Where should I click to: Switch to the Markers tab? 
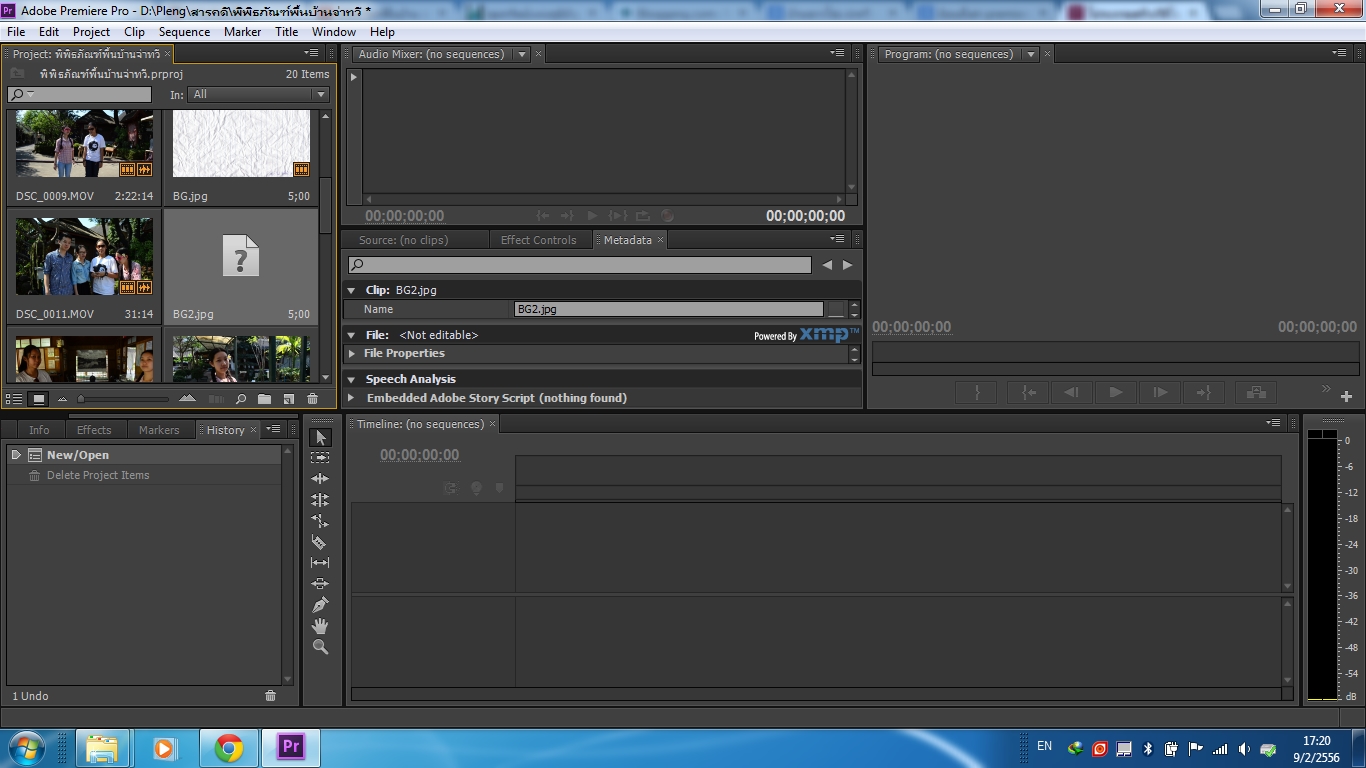click(159, 430)
